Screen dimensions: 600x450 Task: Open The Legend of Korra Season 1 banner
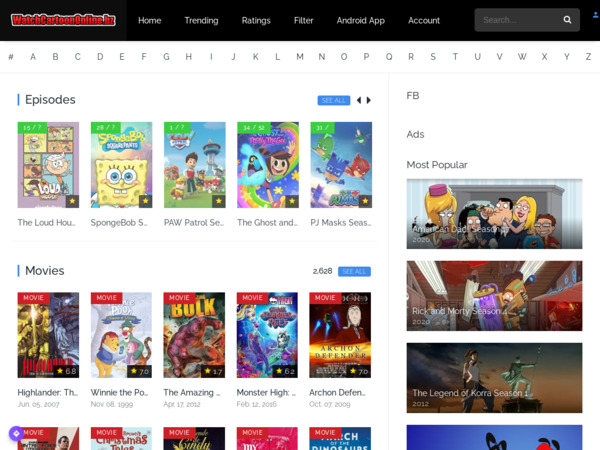coord(494,378)
